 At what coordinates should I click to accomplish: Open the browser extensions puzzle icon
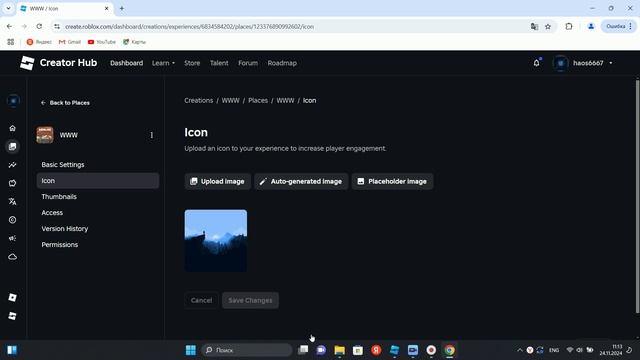569,27
